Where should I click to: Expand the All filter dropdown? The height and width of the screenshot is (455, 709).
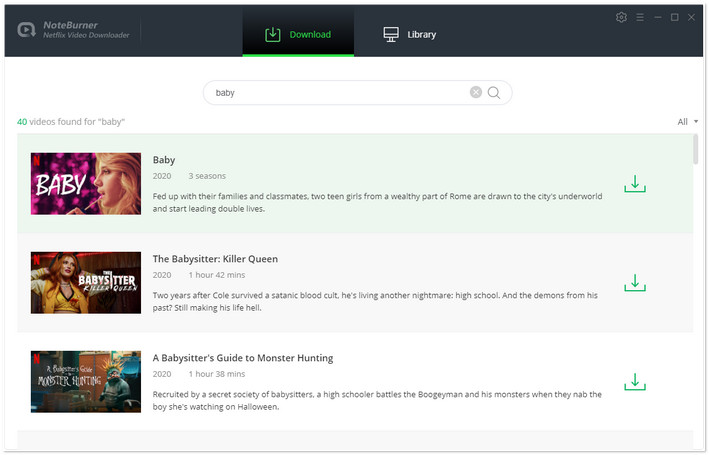tap(688, 122)
